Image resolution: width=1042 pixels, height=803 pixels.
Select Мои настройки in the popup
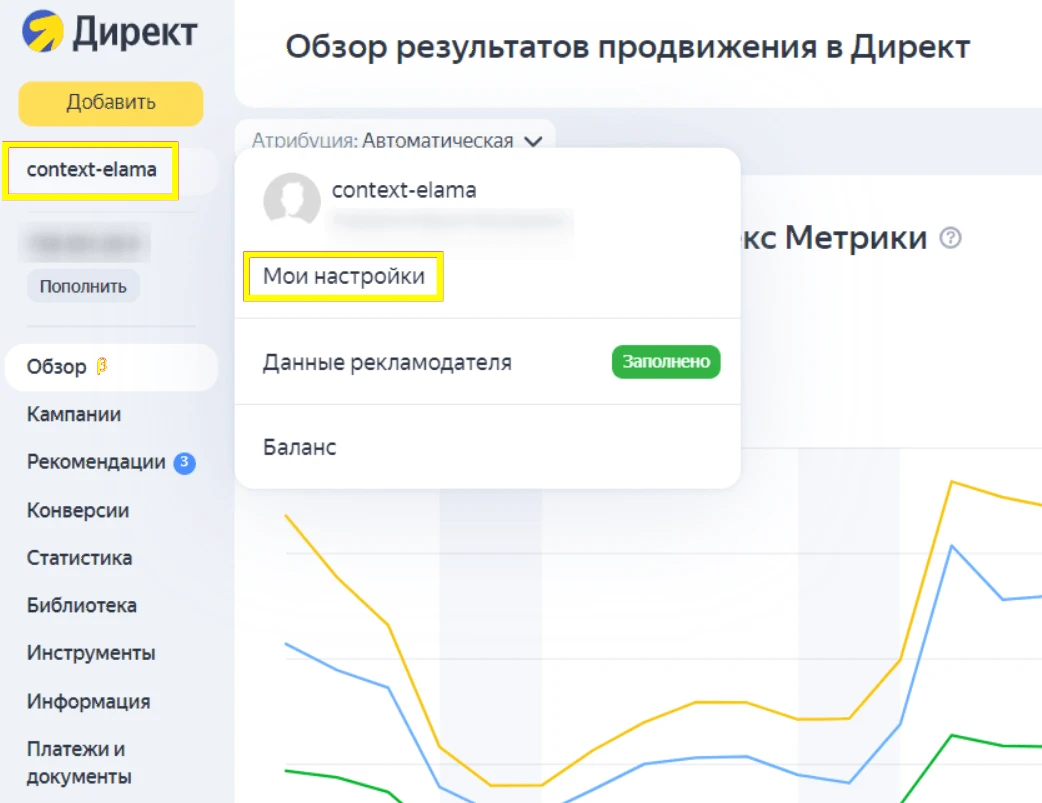344,276
